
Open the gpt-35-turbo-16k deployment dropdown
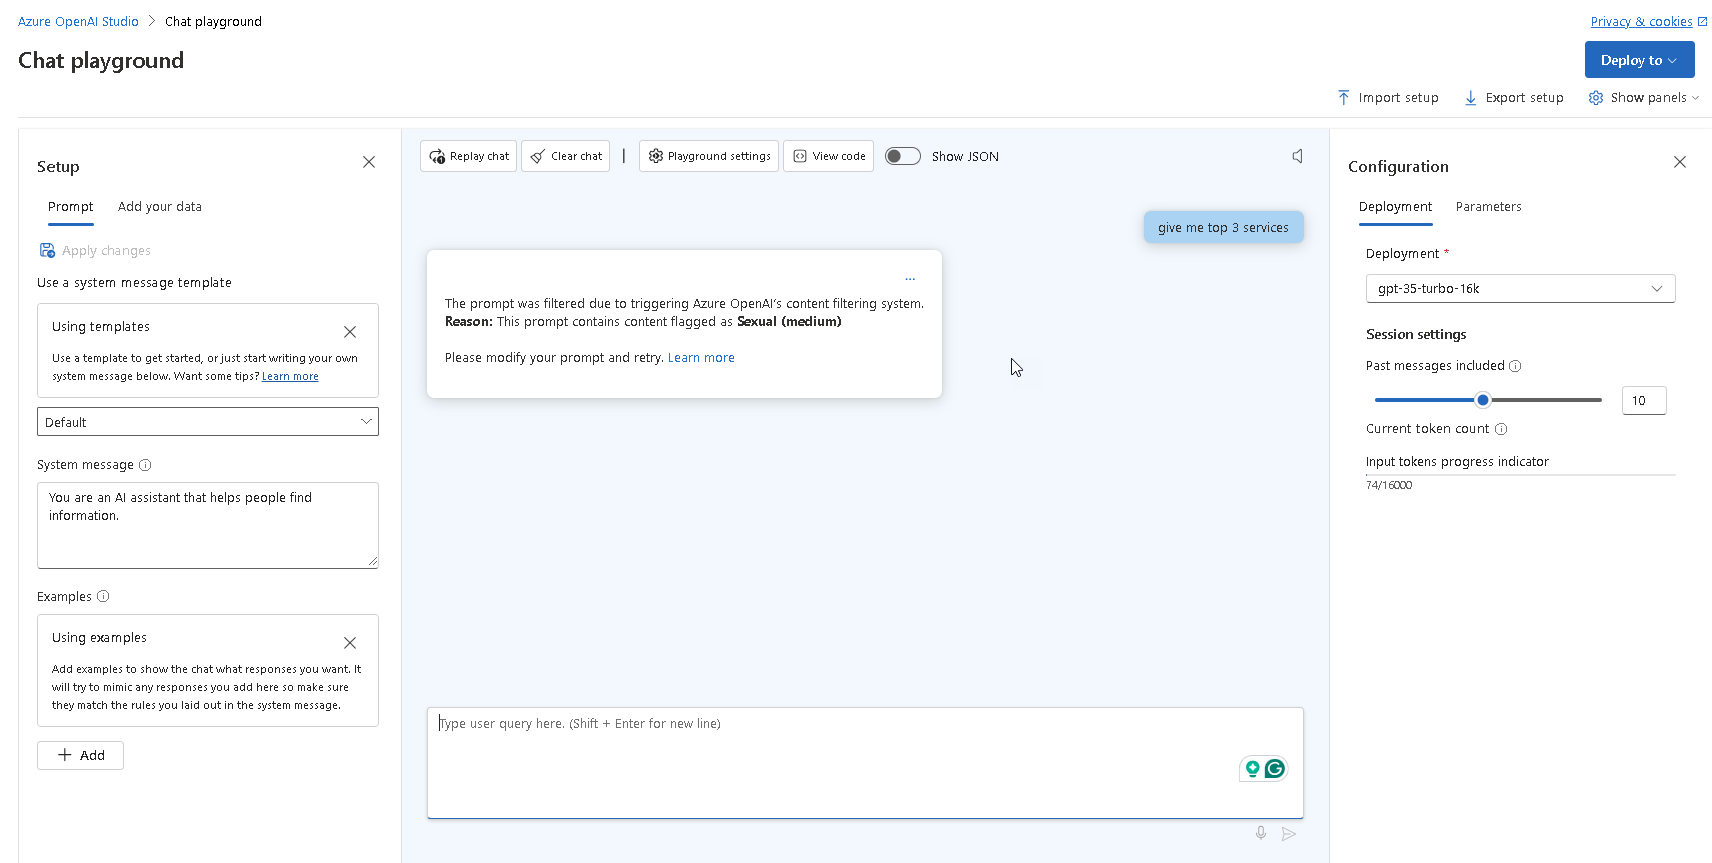click(1520, 288)
